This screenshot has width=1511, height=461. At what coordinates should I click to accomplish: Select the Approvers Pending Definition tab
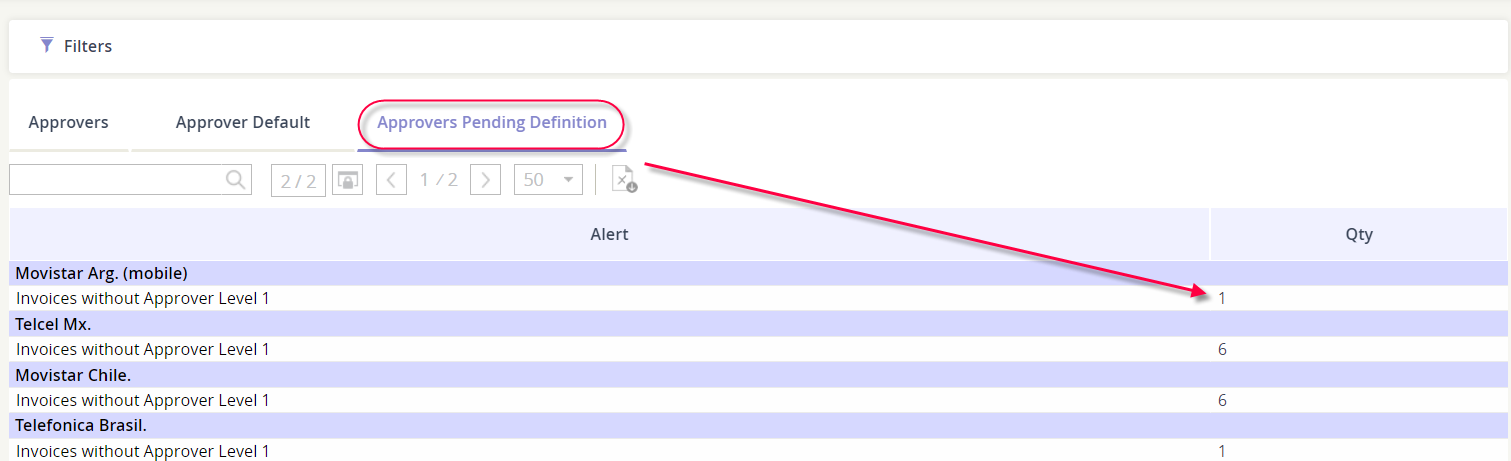pos(491,123)
